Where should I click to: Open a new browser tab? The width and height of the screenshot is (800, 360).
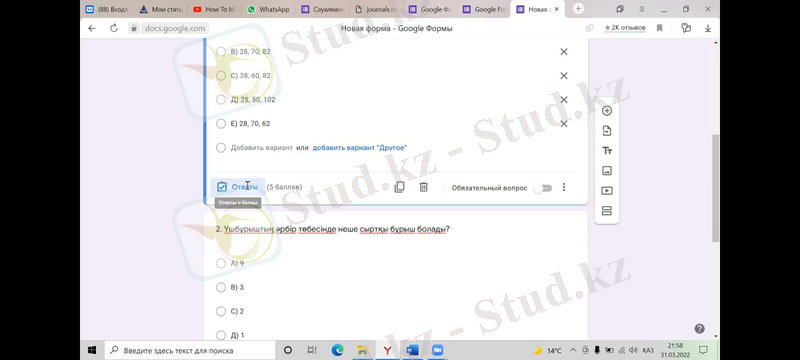(x=578, y=9)
